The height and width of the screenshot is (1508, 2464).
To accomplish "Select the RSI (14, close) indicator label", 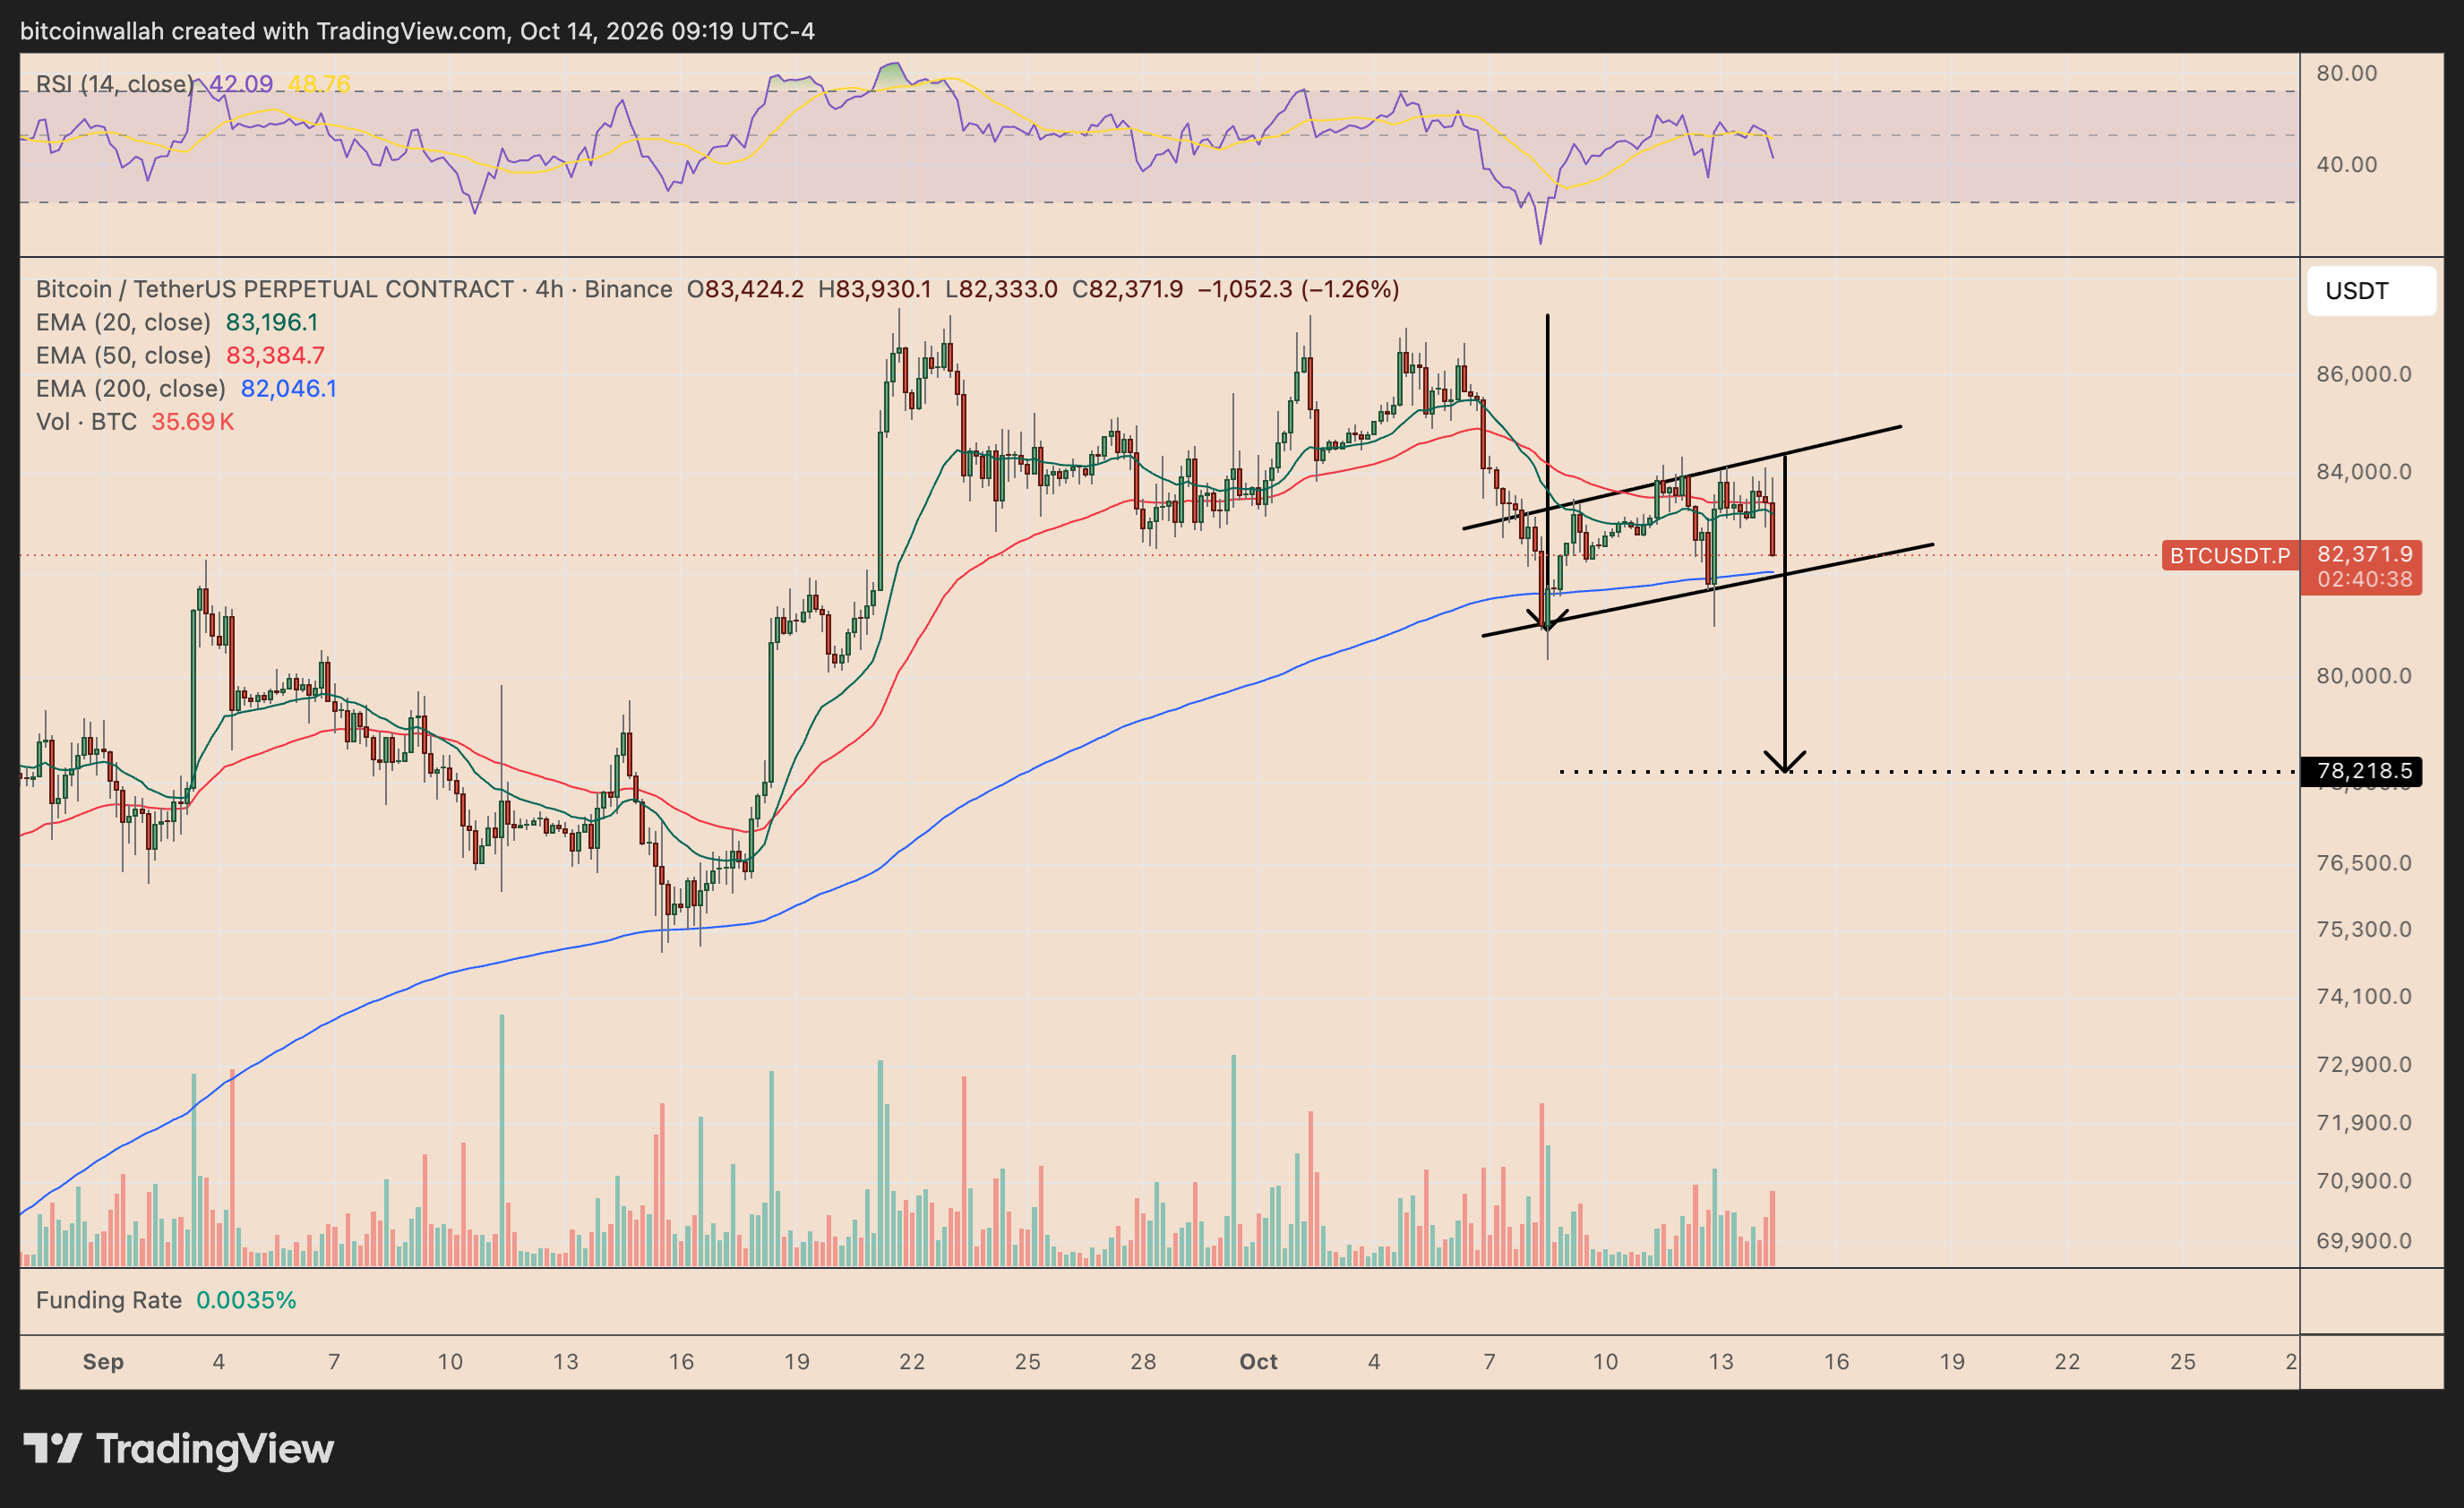I will pos(115,84).
